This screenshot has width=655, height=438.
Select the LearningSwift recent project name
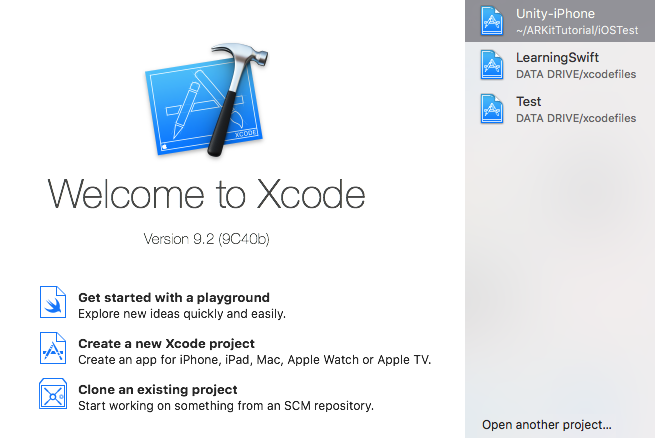pyautogui.click(x=557, y=58)
